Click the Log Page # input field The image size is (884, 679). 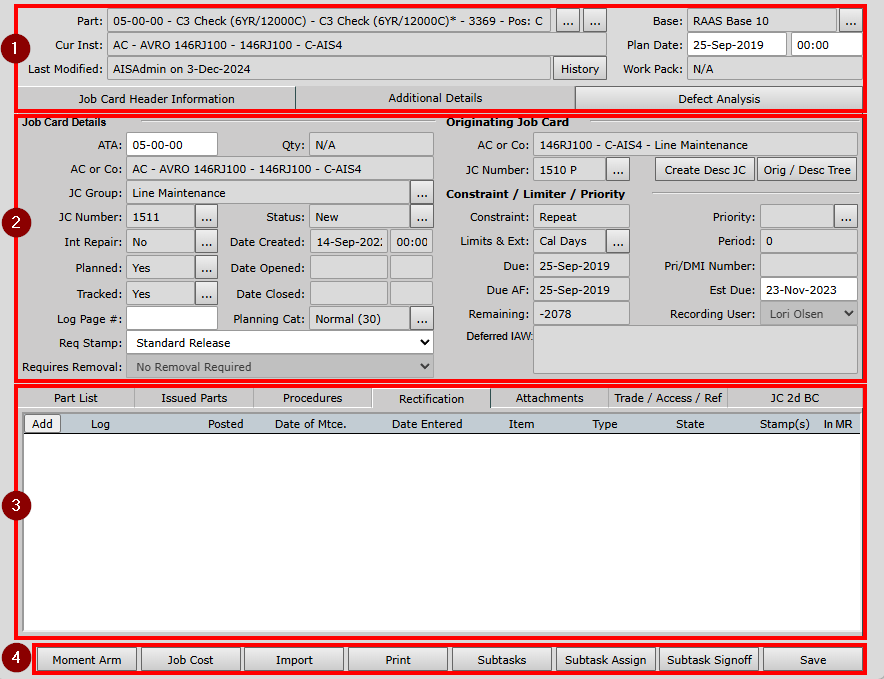click(171, 318)
